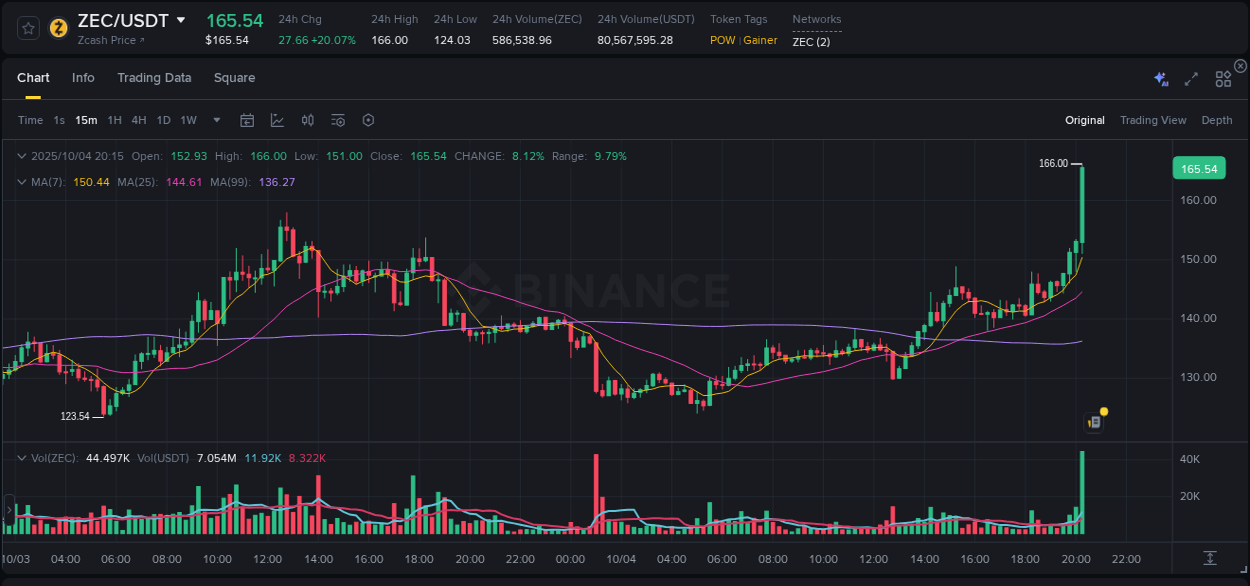Open the chart style selector icon
This screenshot has height=586, width=1250.
tap(277, 119)
